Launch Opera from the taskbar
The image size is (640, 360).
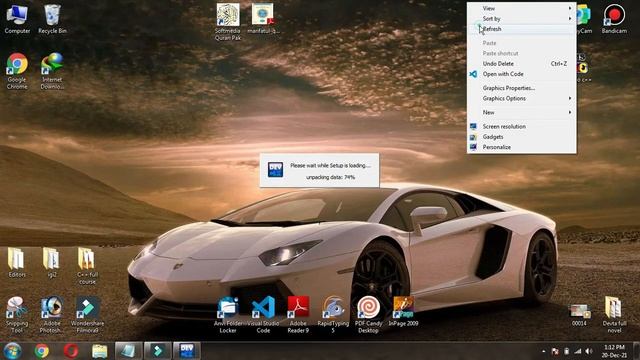70,351
